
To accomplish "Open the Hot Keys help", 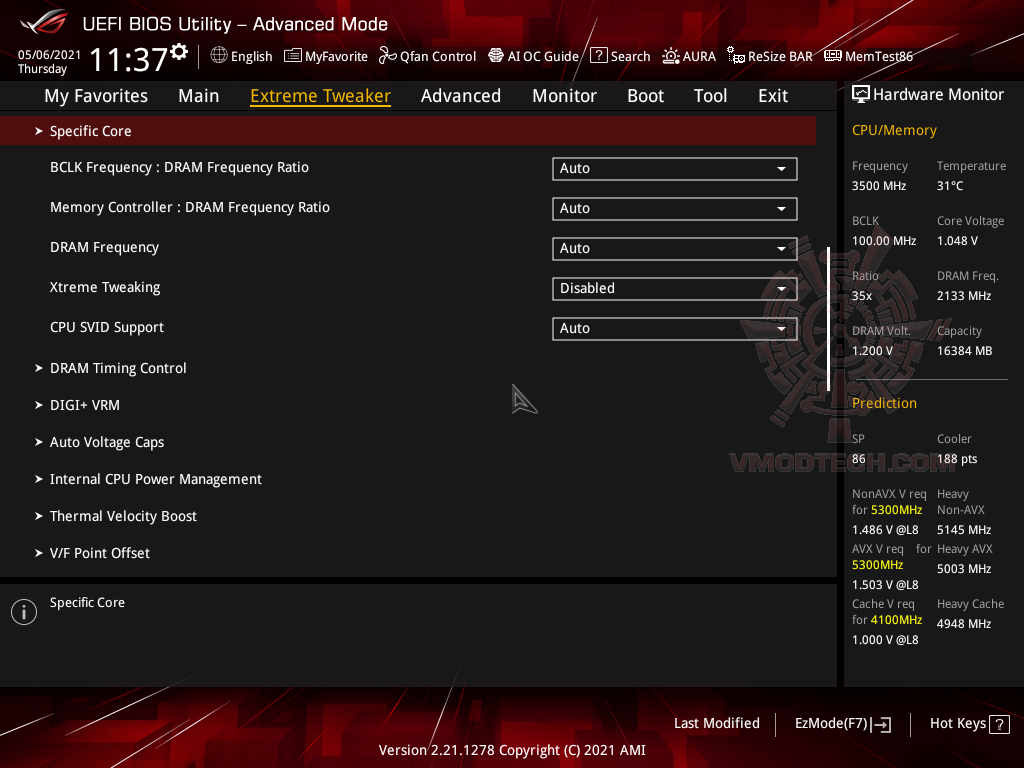I will click(969, 724).
